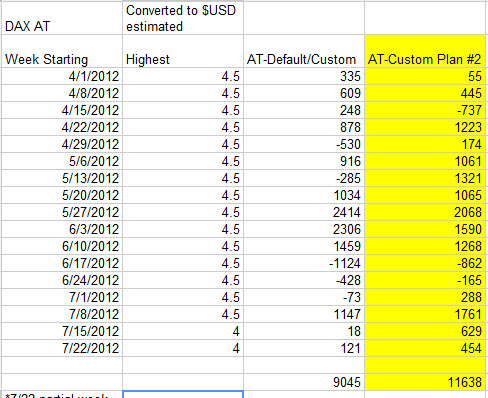Select the 7/8/2012 date cell
The height and width of the screenshot is (398, 488).
pyautogui.click(x=62, y=314)
